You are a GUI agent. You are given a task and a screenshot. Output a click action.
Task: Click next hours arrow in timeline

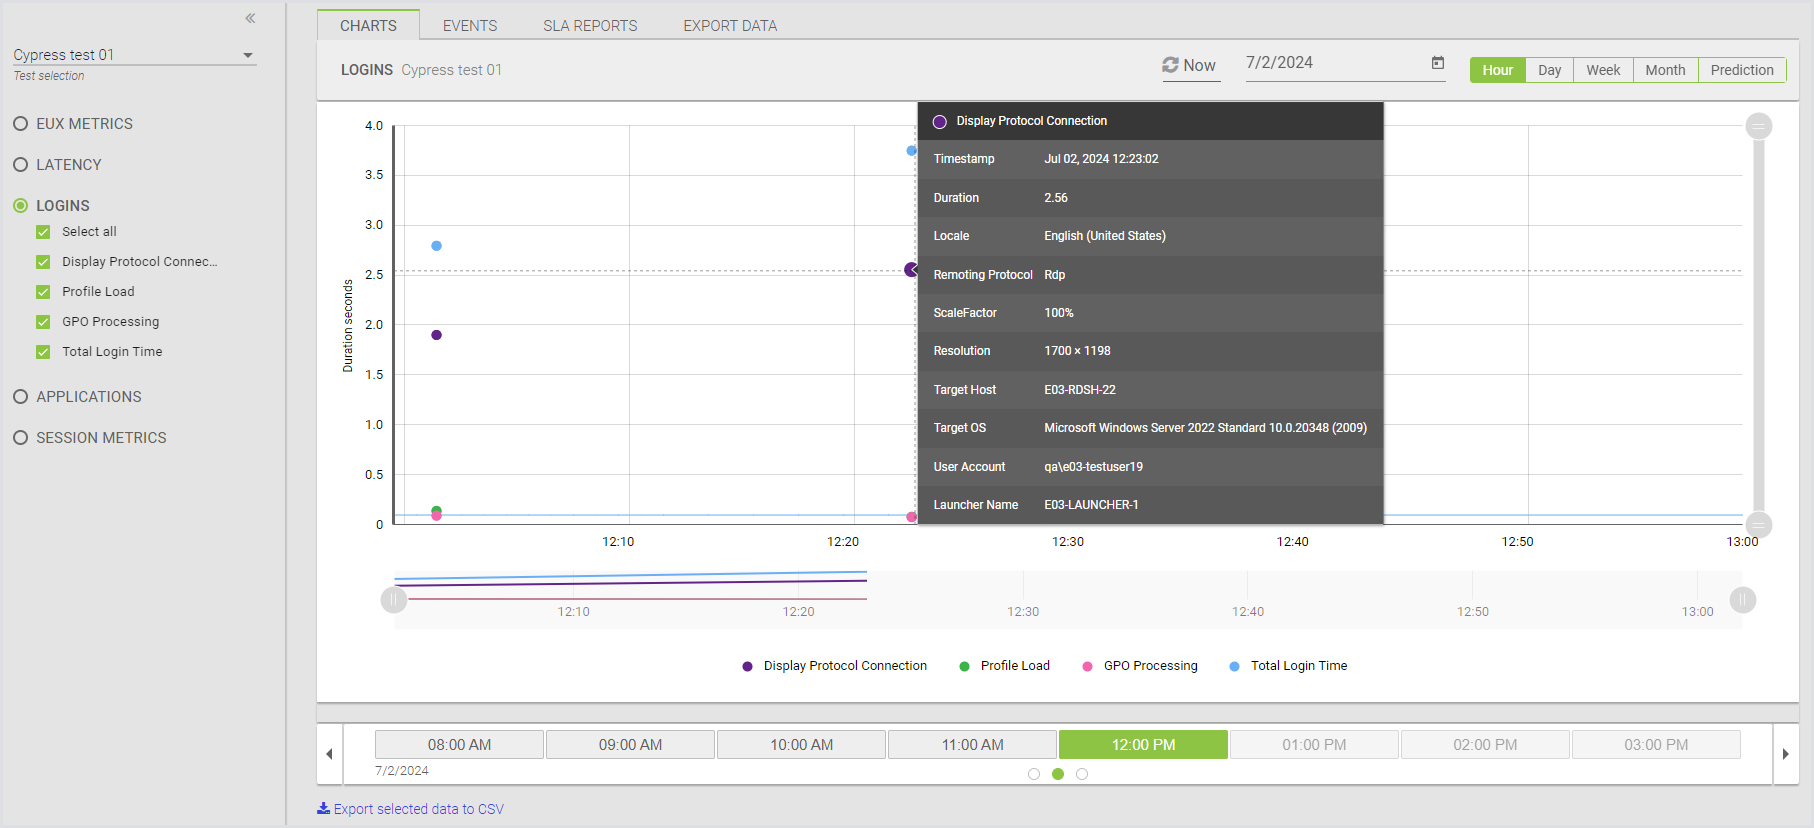[1785, 754]
